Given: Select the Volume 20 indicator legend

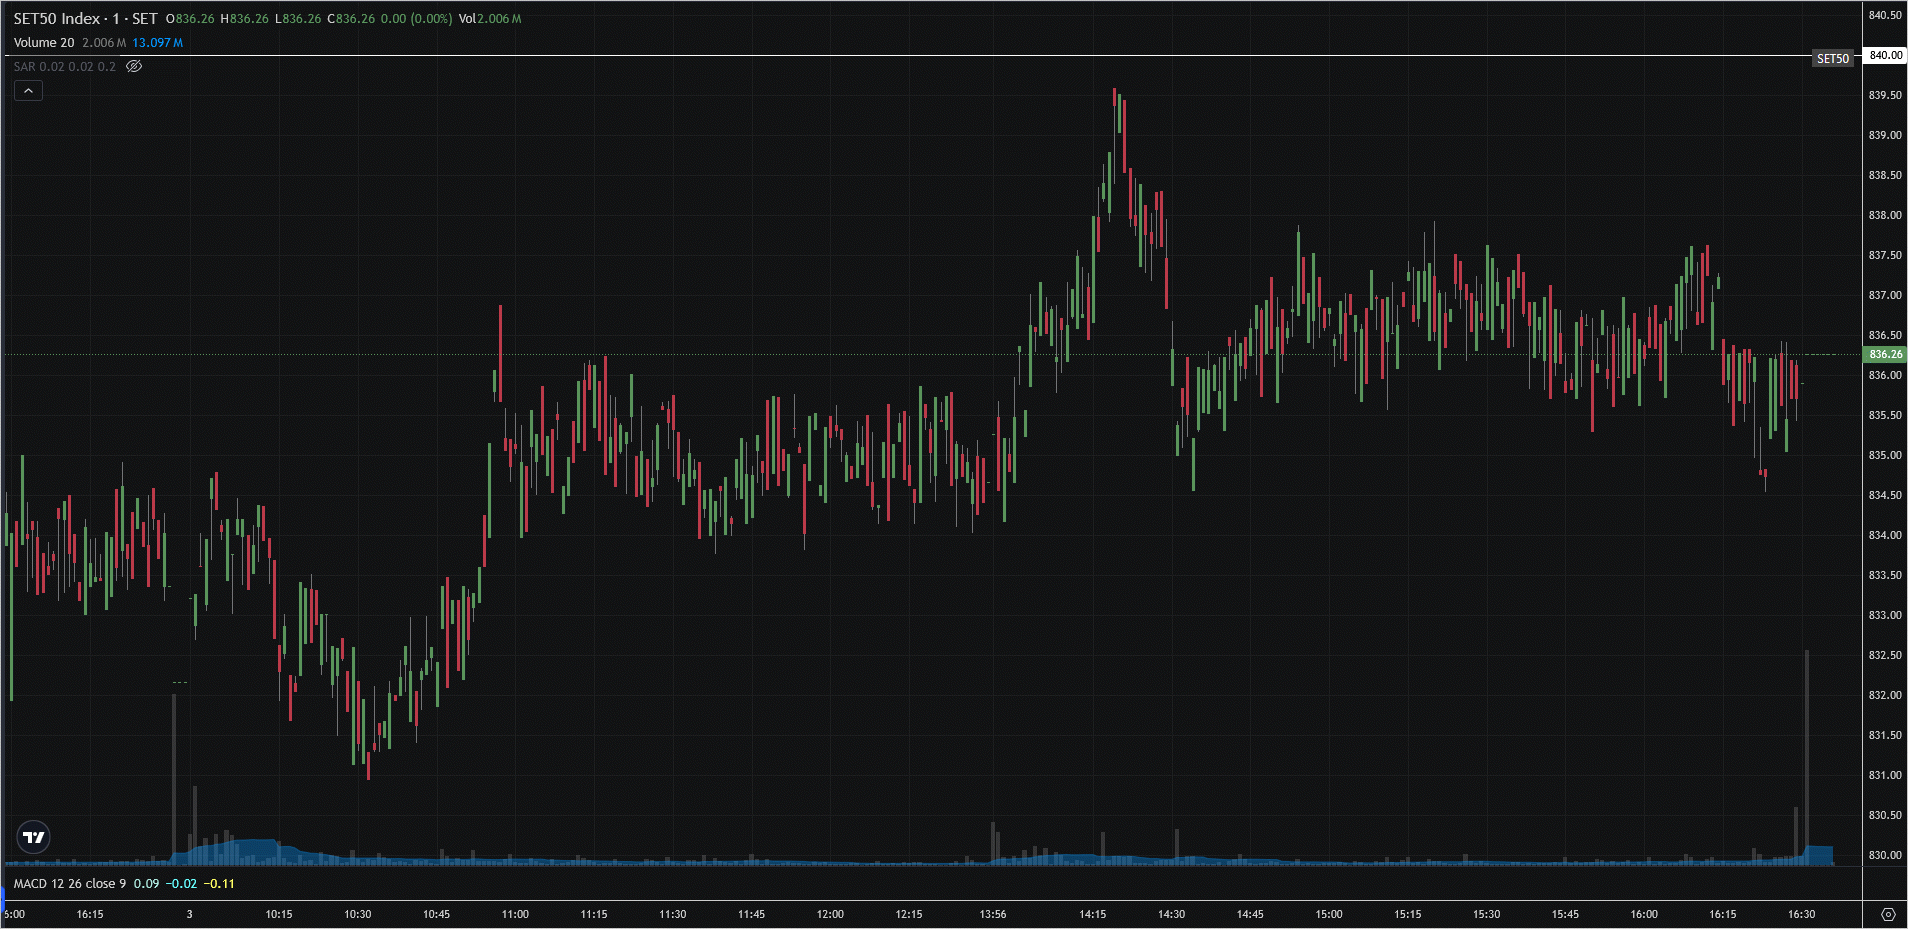Looking at the screenshot, I should click(x=44, y=43).
